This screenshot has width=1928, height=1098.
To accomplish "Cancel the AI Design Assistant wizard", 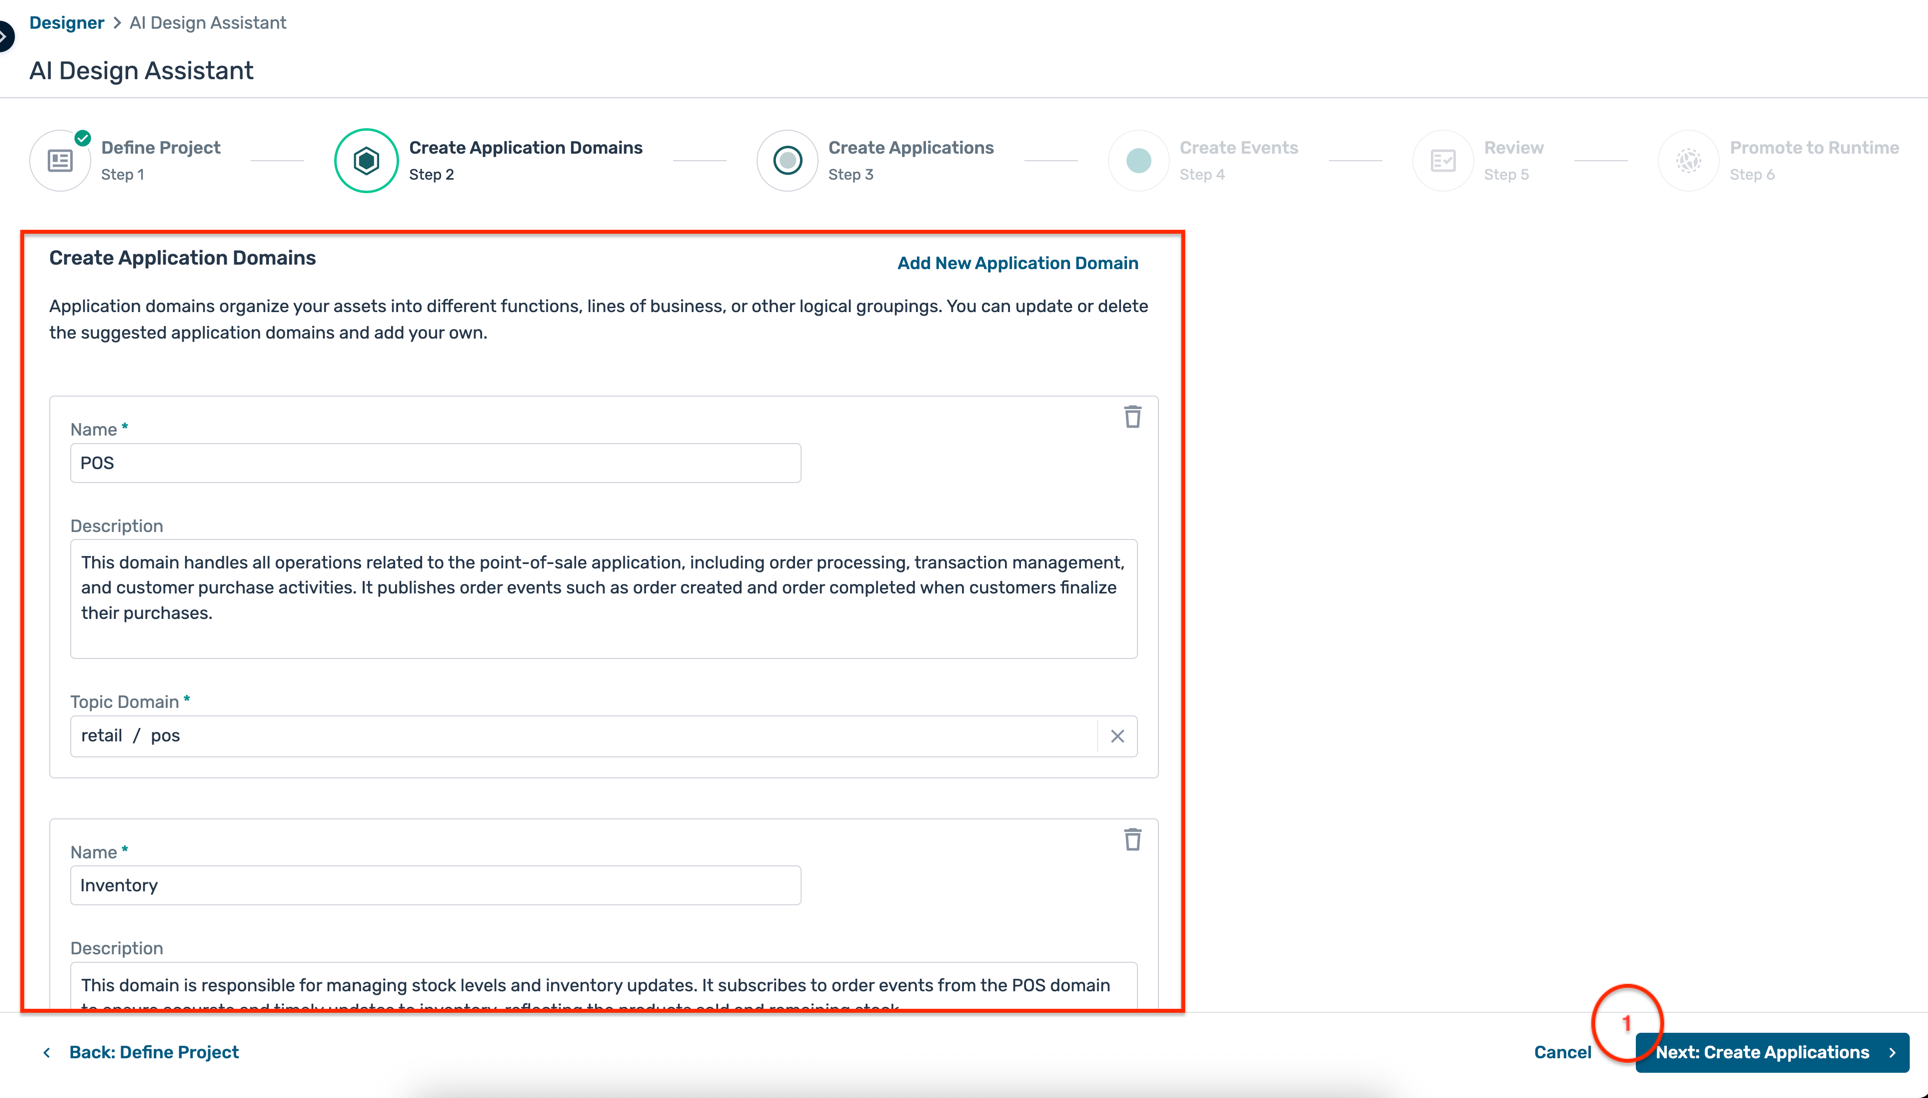I will [x=1562, y=1052].
